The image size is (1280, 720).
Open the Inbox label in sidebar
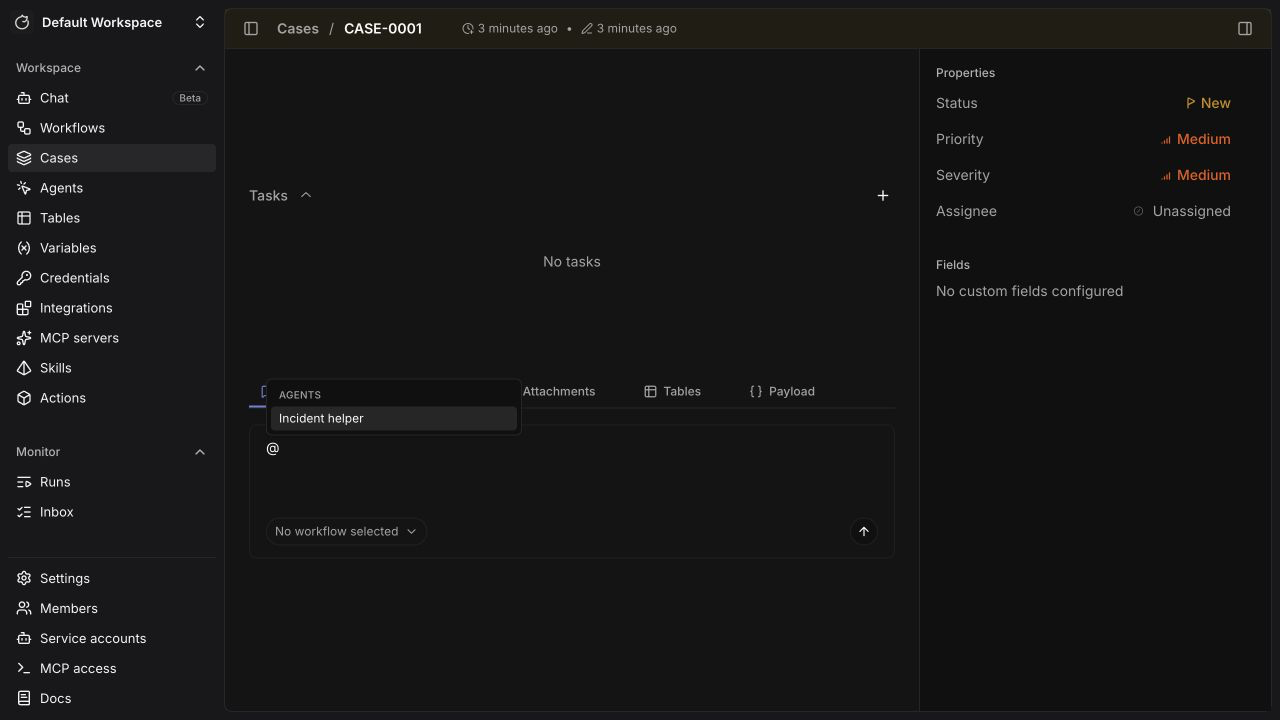pos(57,512)
